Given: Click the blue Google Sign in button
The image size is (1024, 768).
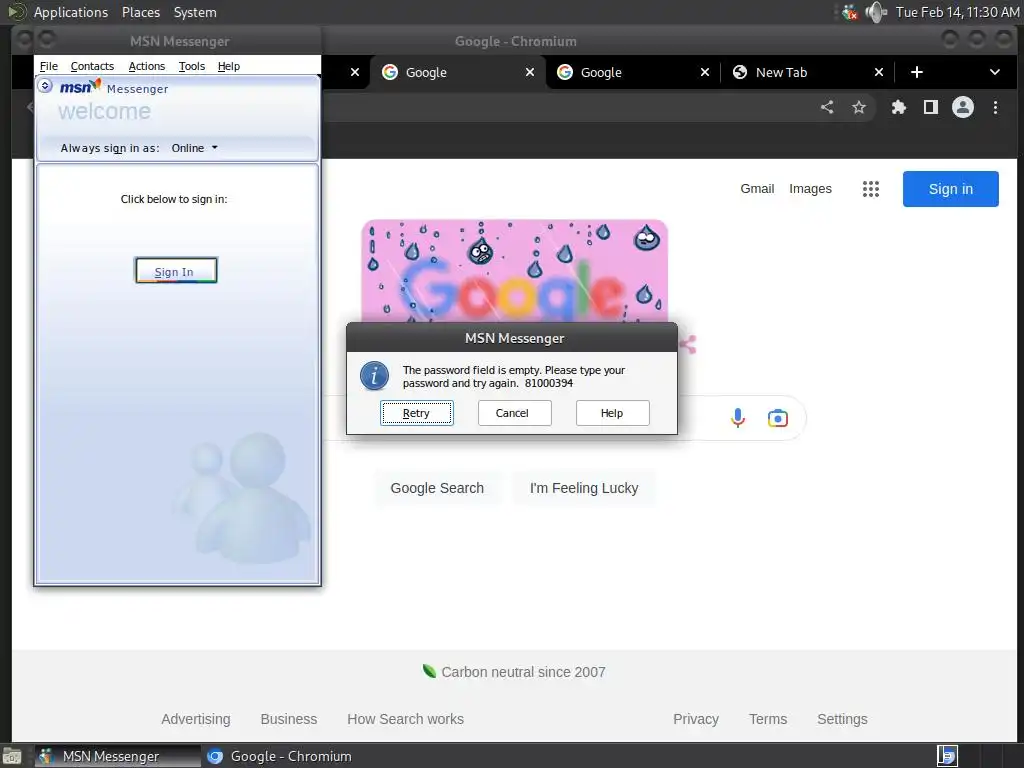Looking at the screenshot, I should click(x=950, y=189).
